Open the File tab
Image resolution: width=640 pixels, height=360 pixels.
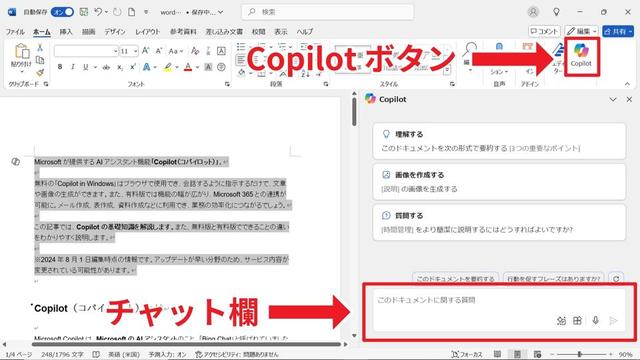pos(15,31)
